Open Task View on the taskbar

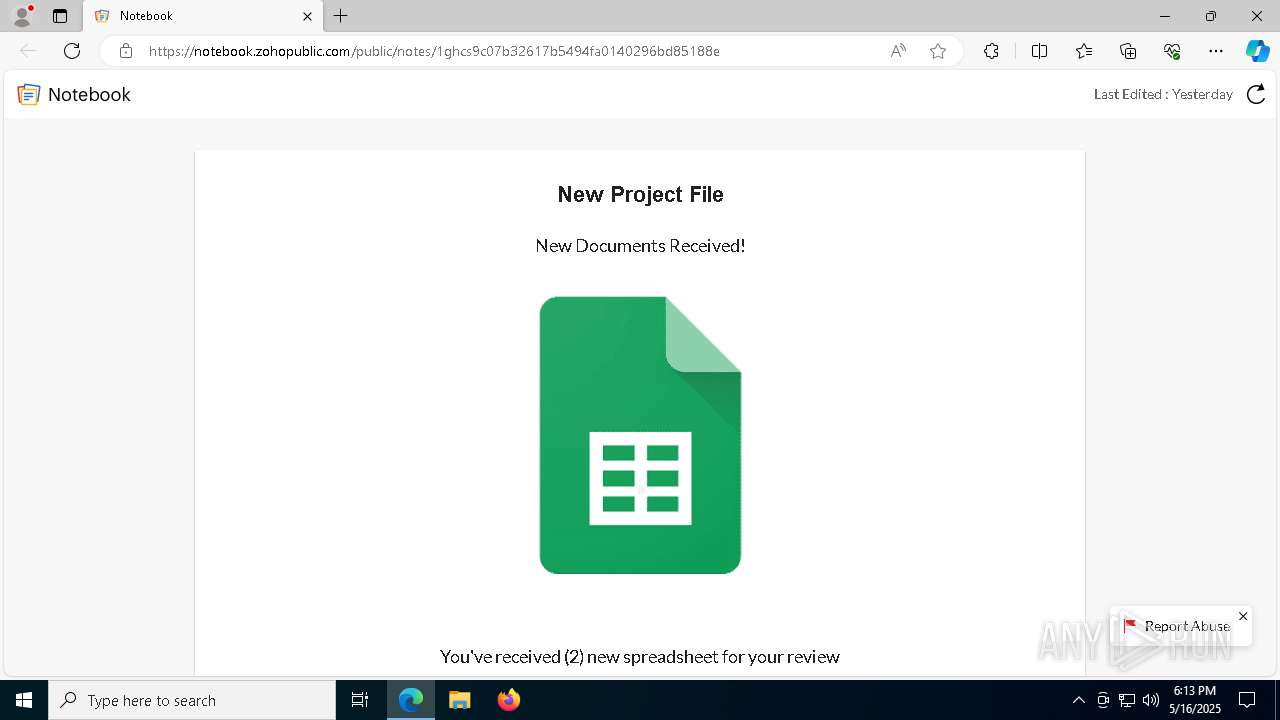[360, 700]
